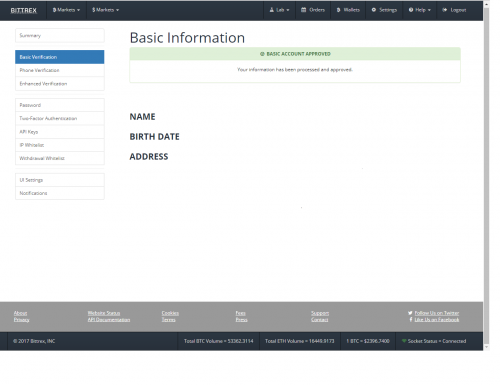Open the Notifications settings page
Screen dimensions: 500x385
coord(60,193)
